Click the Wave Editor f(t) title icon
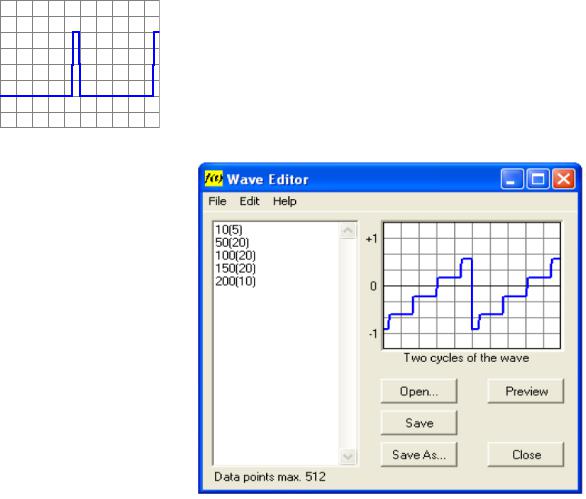This screenshot has height=499, width=586. coord(214,178)
